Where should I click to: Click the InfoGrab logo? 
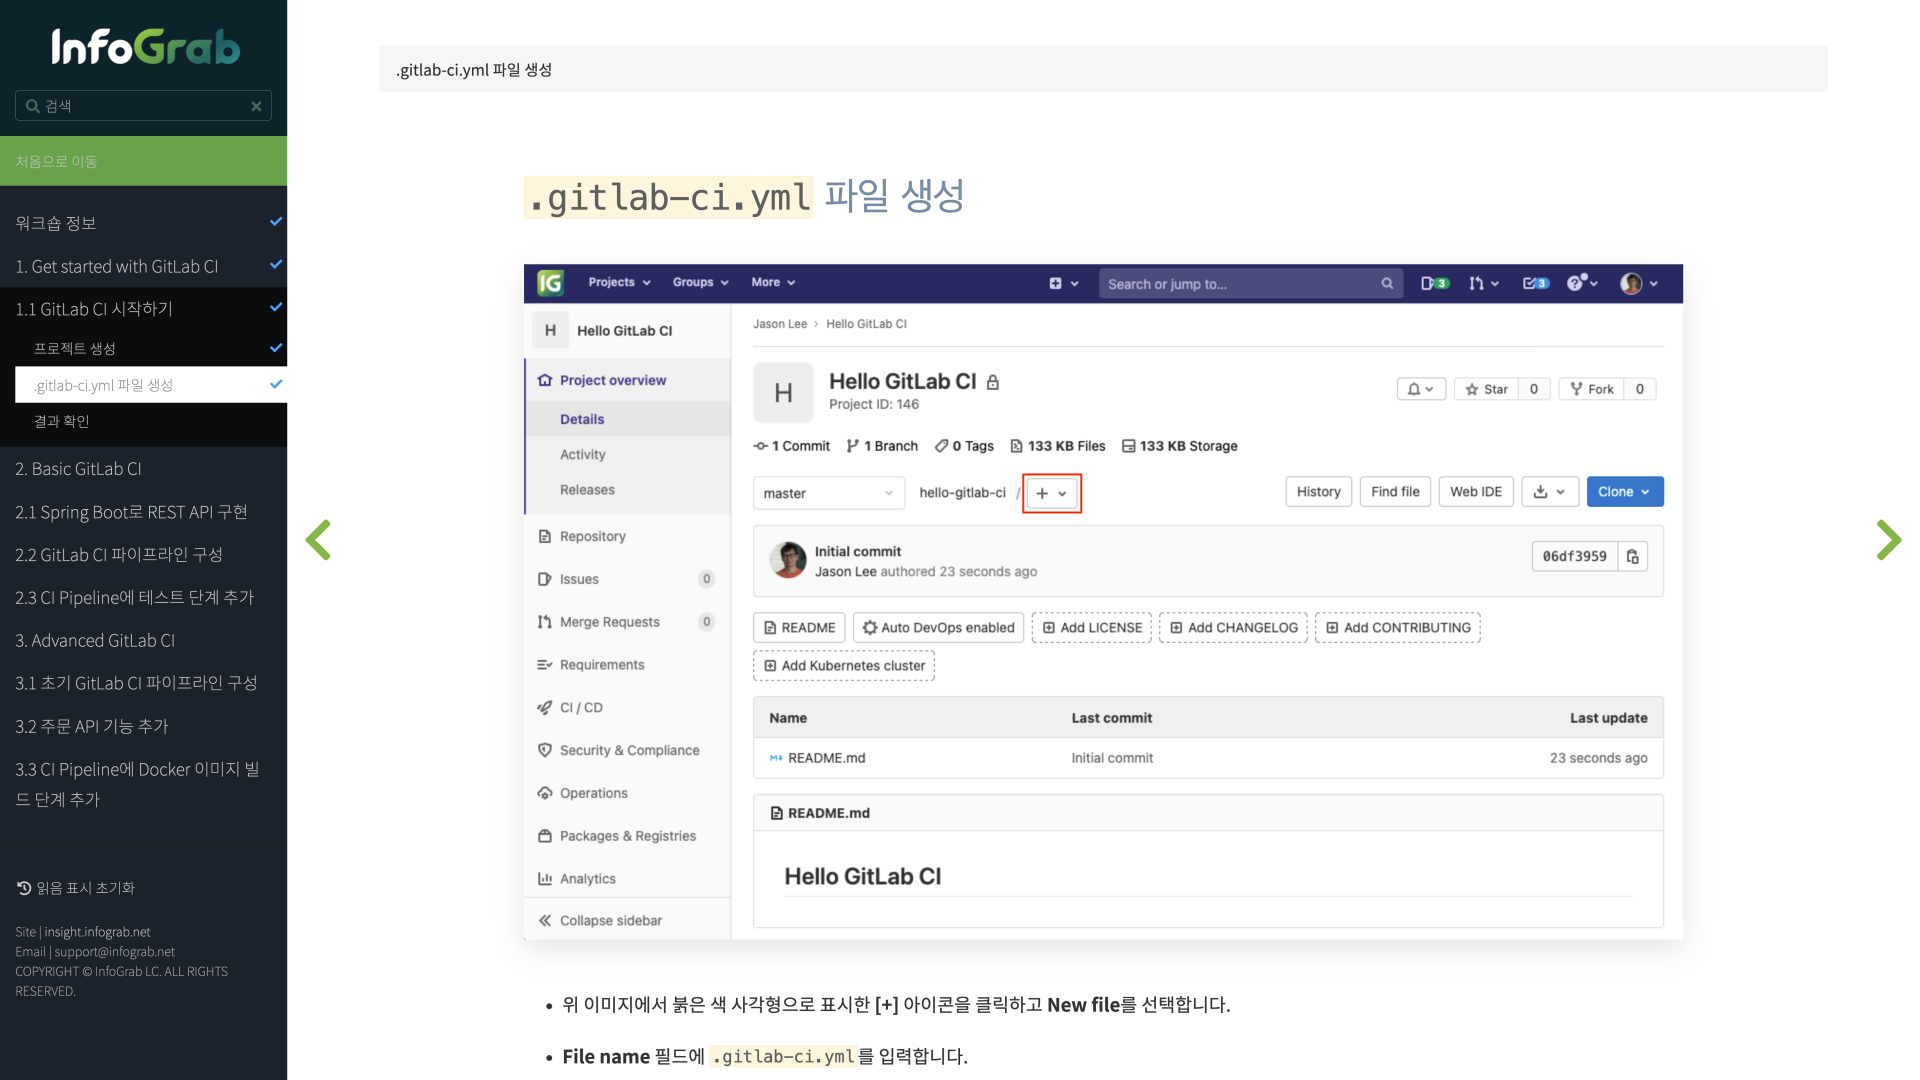coord(145,46)
